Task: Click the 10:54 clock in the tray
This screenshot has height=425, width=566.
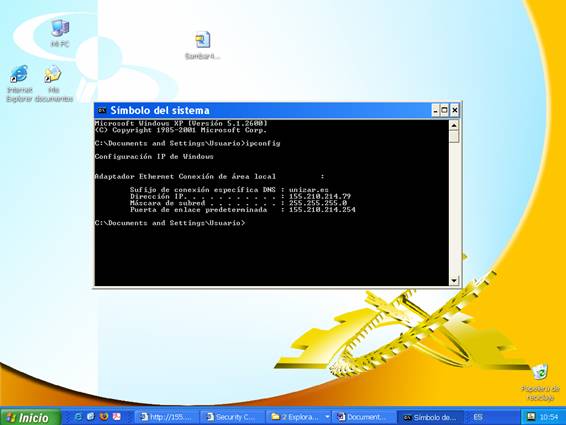Action: pos(549,417)
